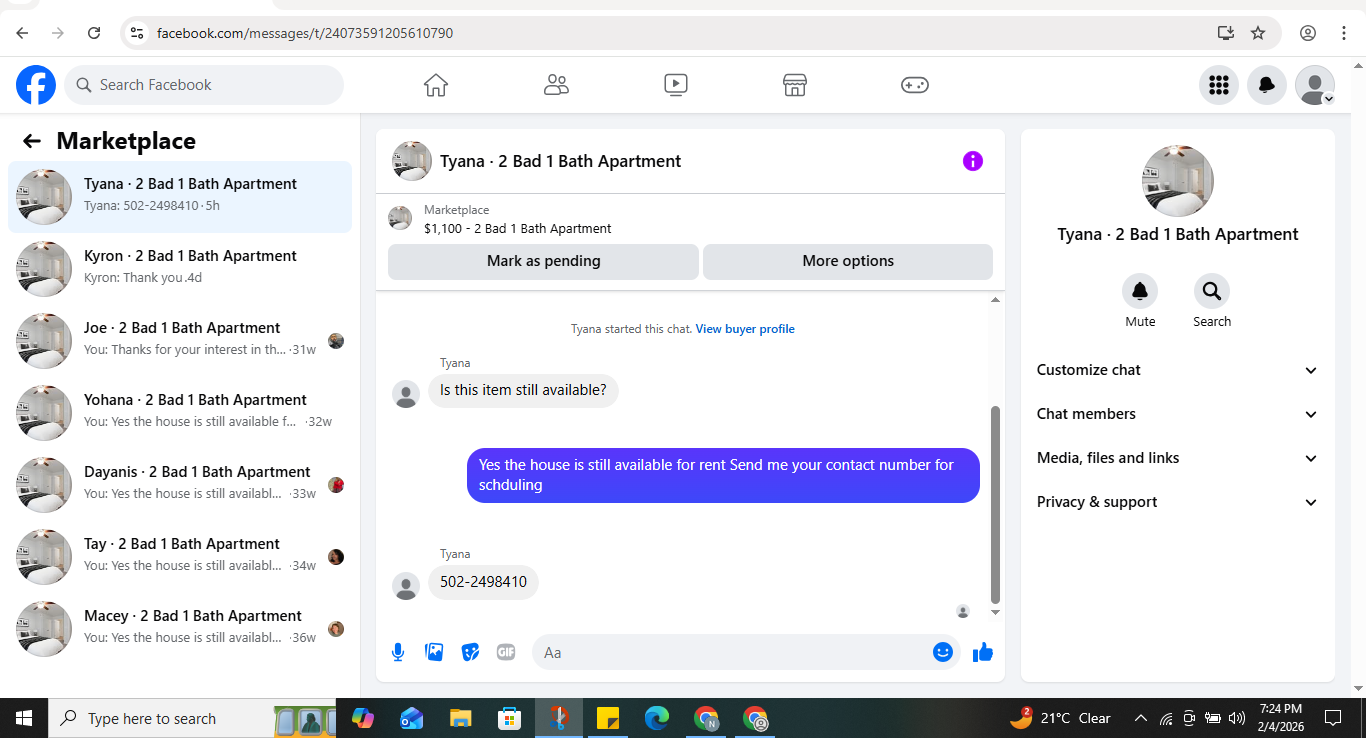Reload the page with refresh icon
The width and height of the screenshot is (1366, 738).
tap(94, 33)
